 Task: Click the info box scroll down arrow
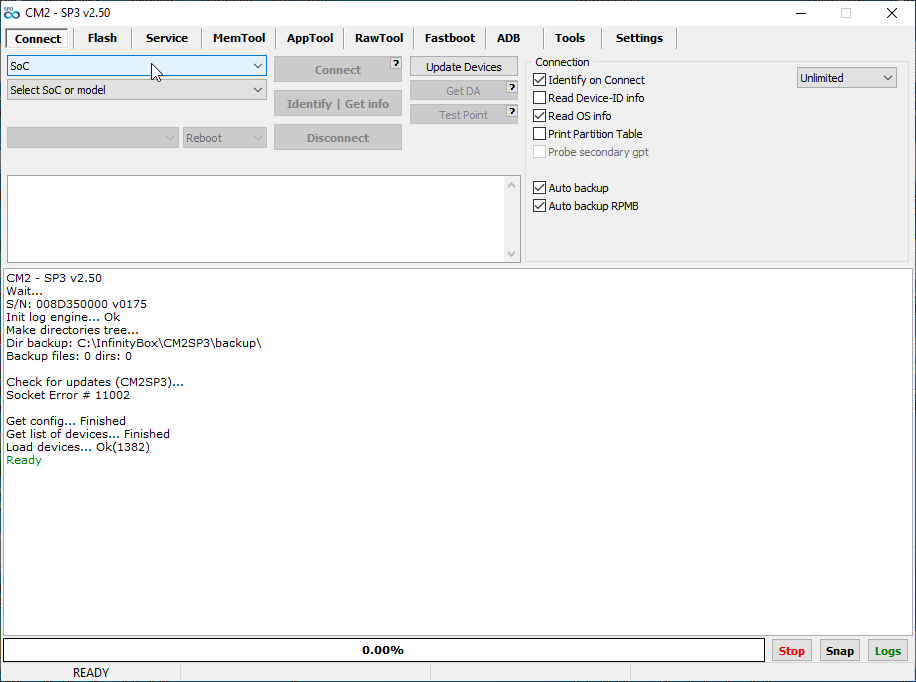point(512,254)
